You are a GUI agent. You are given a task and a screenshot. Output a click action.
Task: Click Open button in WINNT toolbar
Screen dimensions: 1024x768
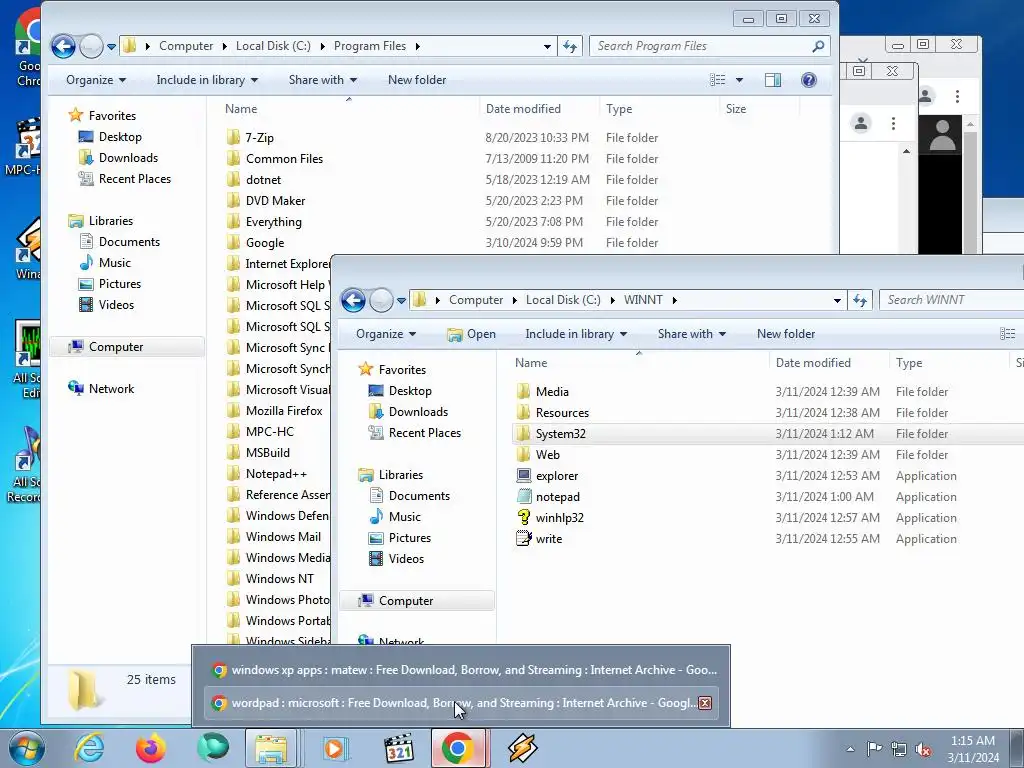click(x=472, y=334)
